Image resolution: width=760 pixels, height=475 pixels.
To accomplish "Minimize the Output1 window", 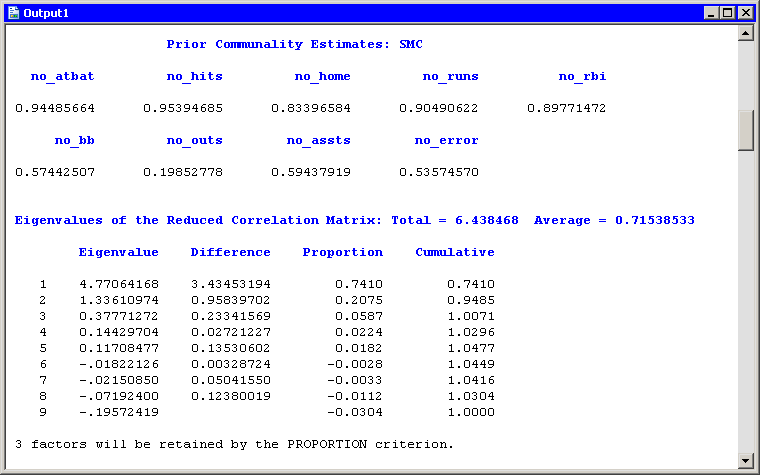I will (x=712, y=13).
